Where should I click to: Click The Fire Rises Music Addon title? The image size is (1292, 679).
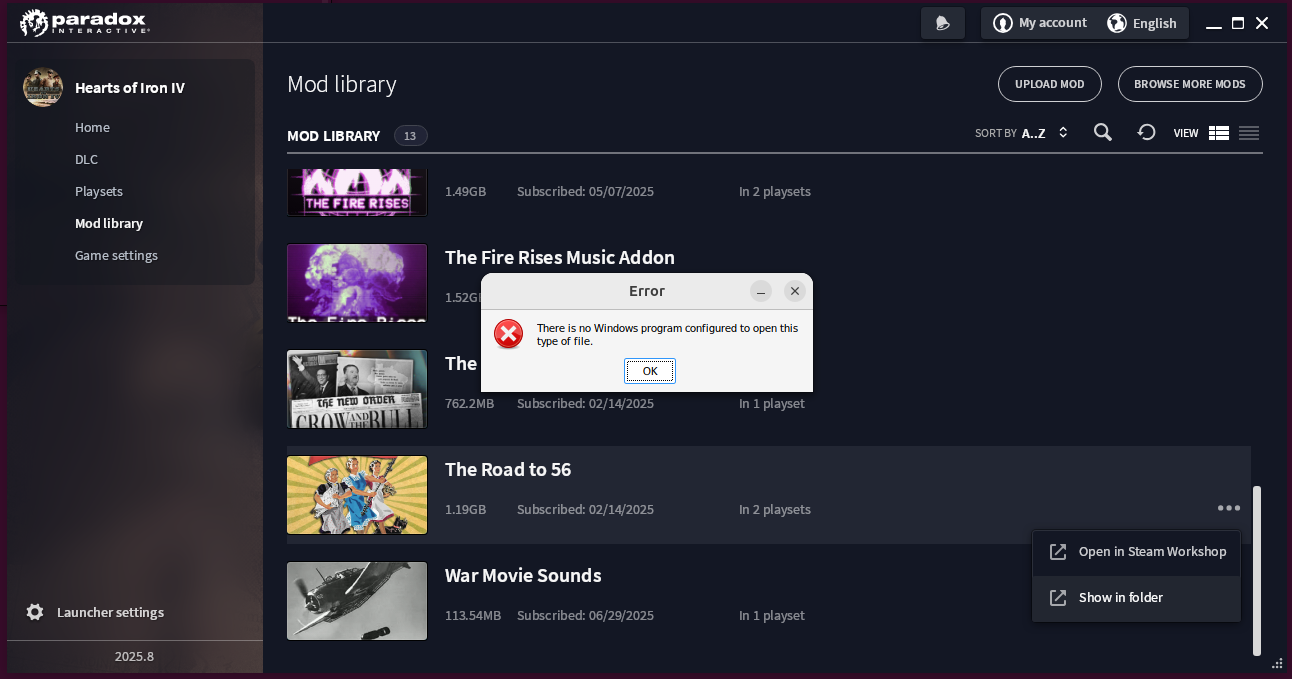[560, 257]
